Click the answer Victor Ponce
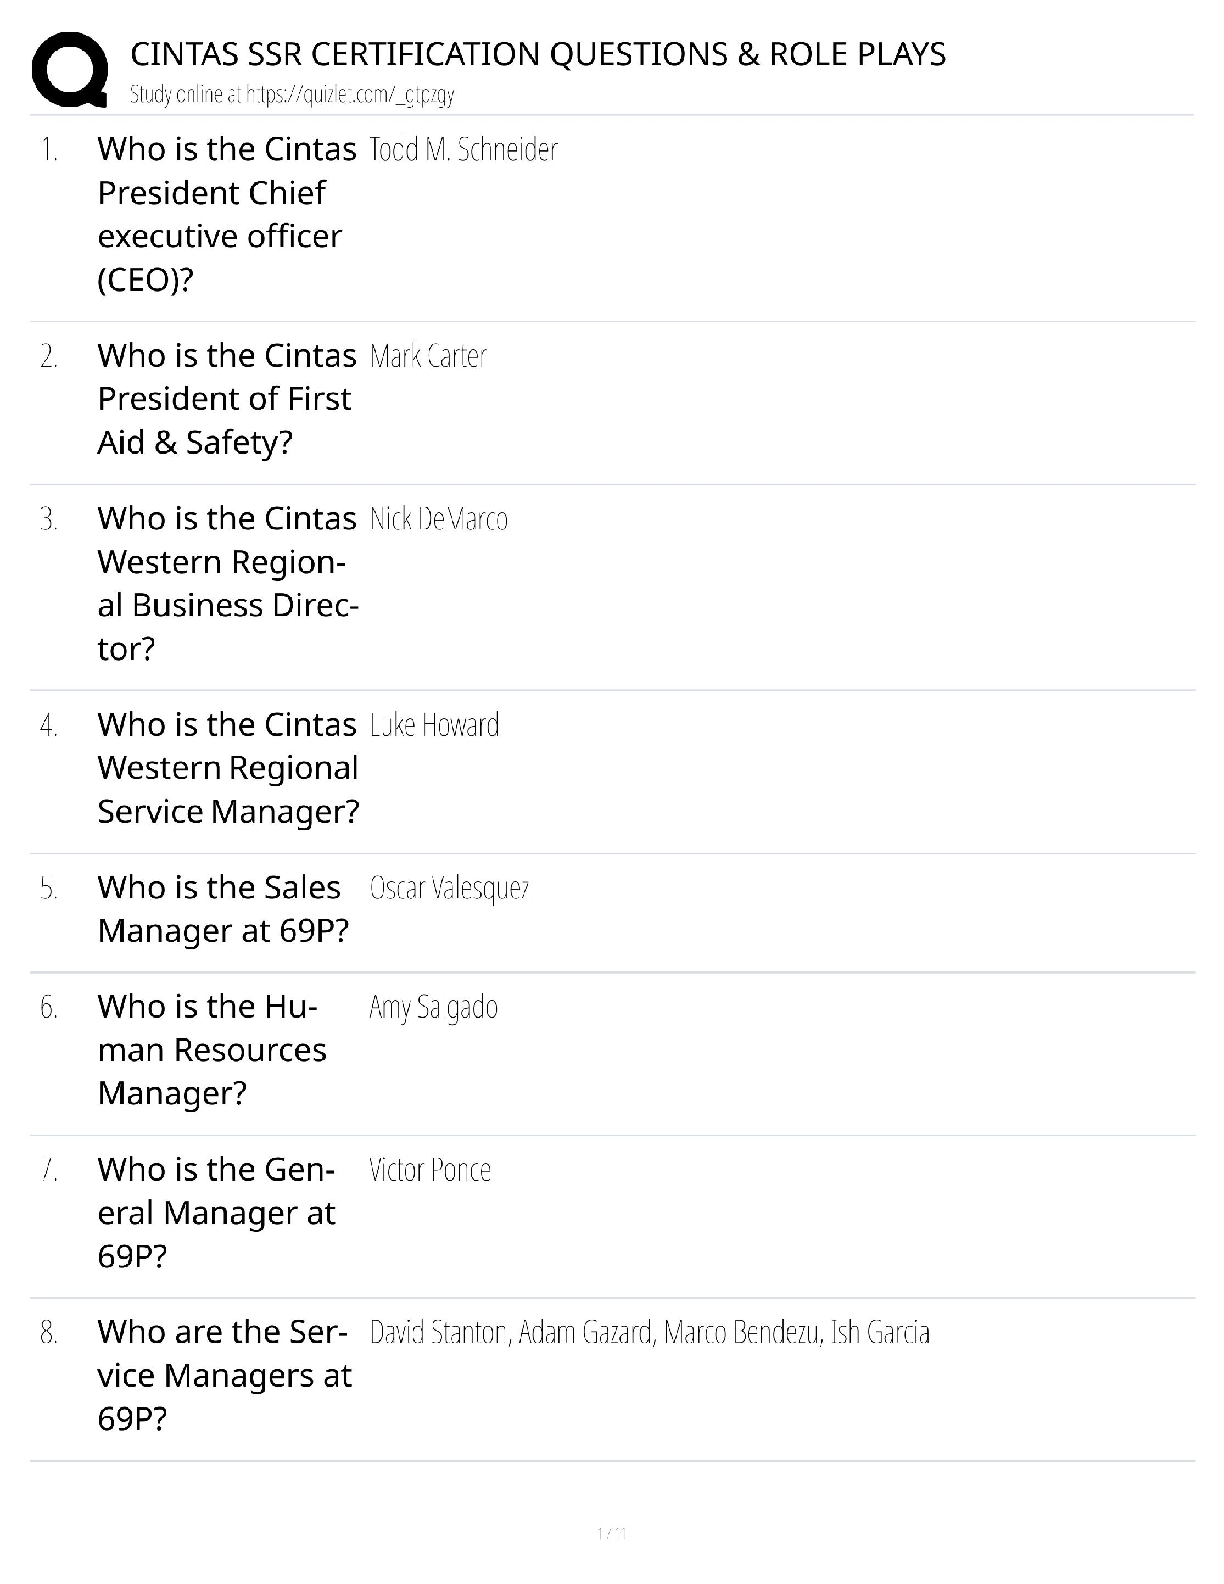This screenshot has height=1584, width=1224. 430,1170
